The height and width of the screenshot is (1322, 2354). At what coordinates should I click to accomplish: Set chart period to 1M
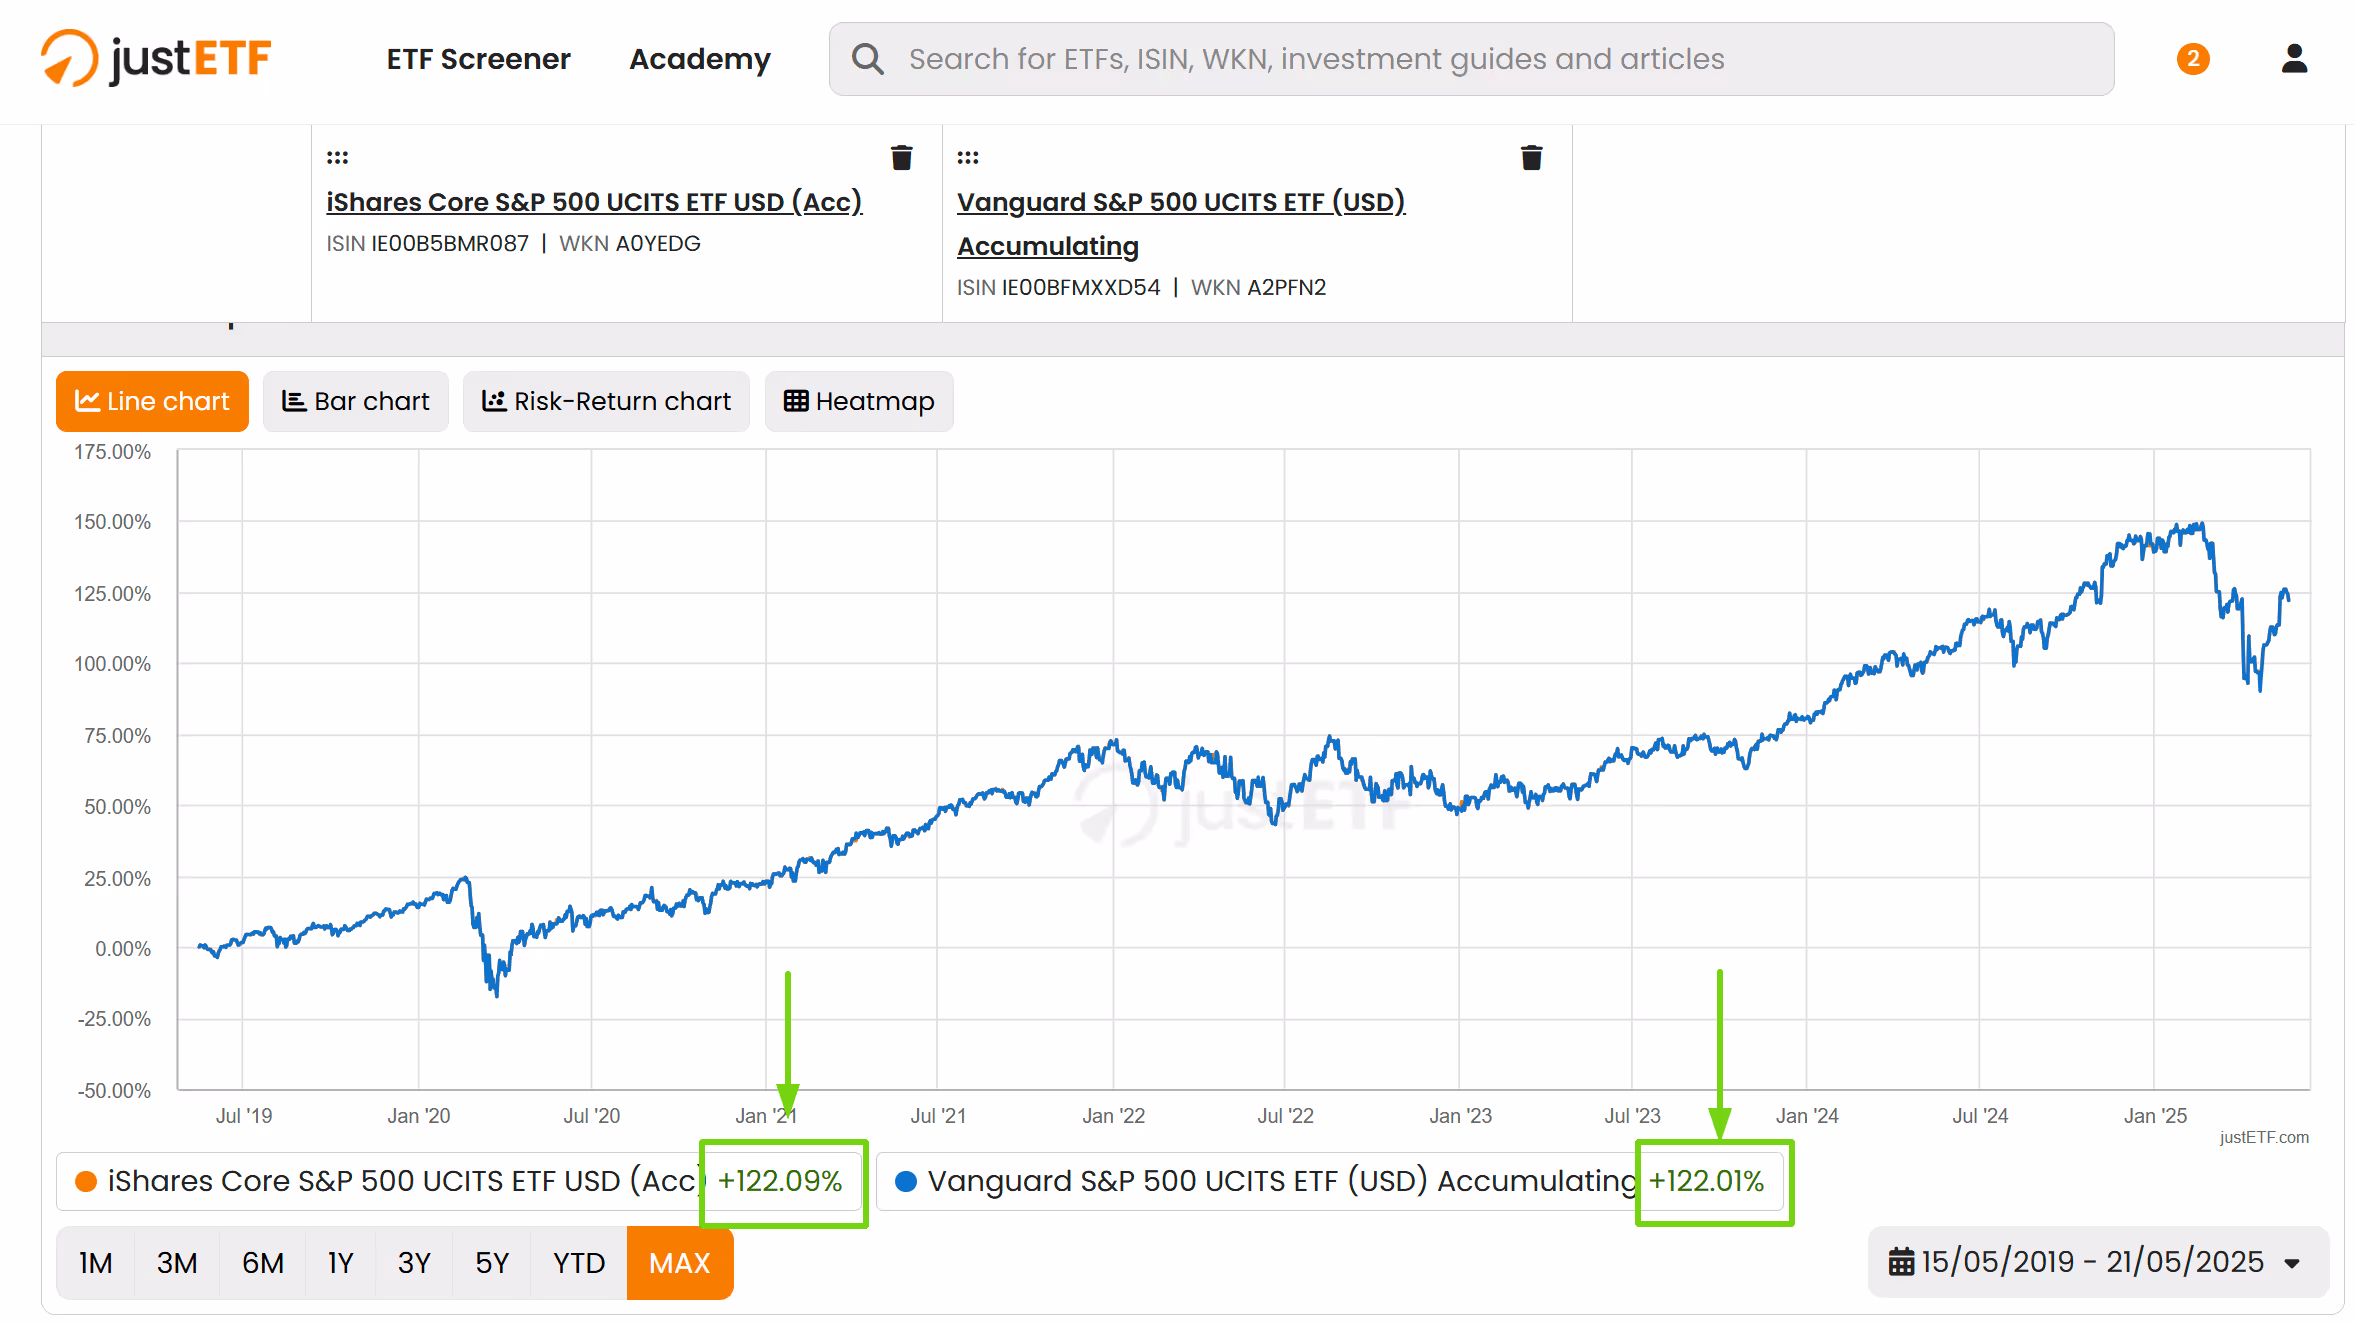click(x=95, y=1263)
